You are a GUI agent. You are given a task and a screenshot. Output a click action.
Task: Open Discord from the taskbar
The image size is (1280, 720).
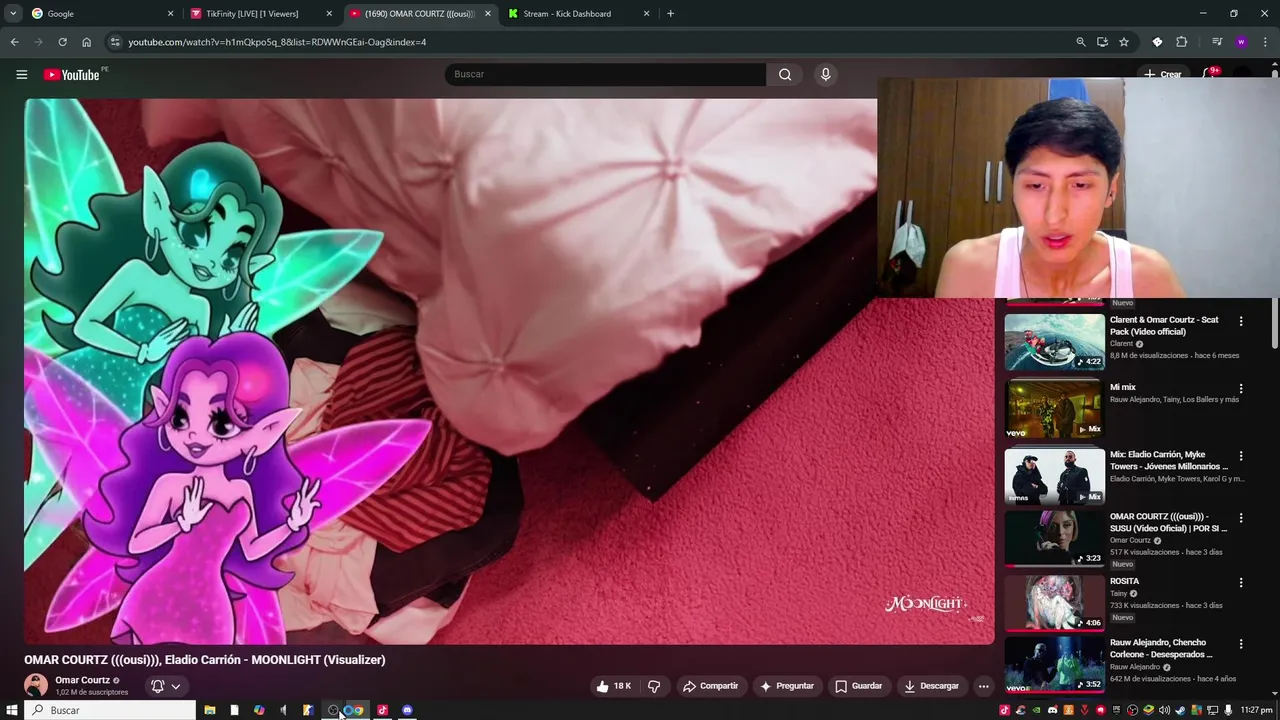point(407,710)
